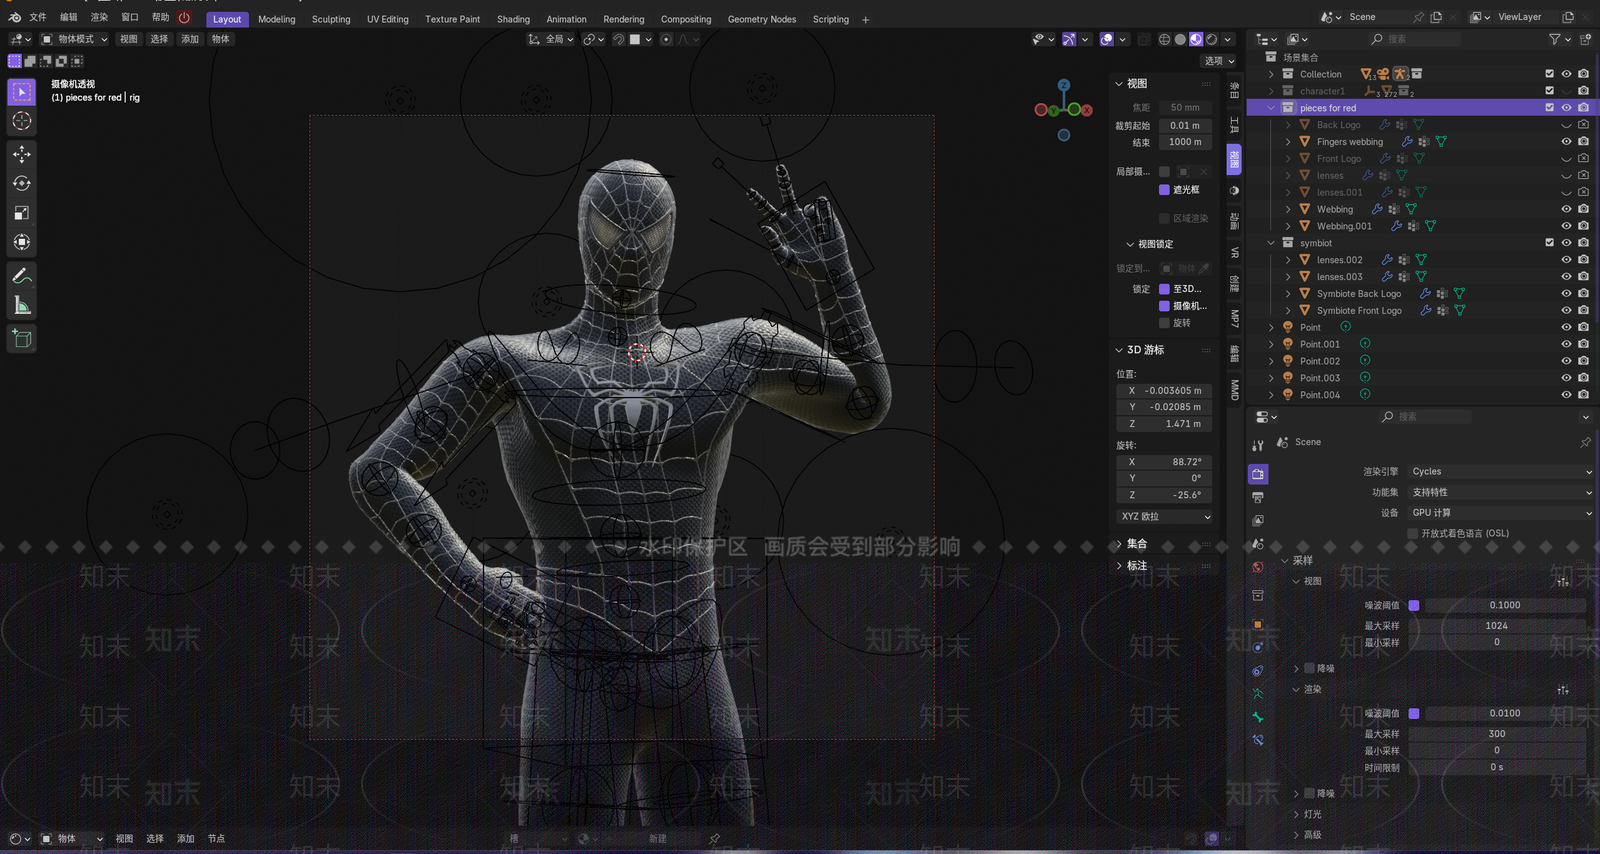The height and width of the screenshot is (854, 1600).
Task: Open View Layer properties tab icon
Action: pyautogui.click(x=1258, y=520)
